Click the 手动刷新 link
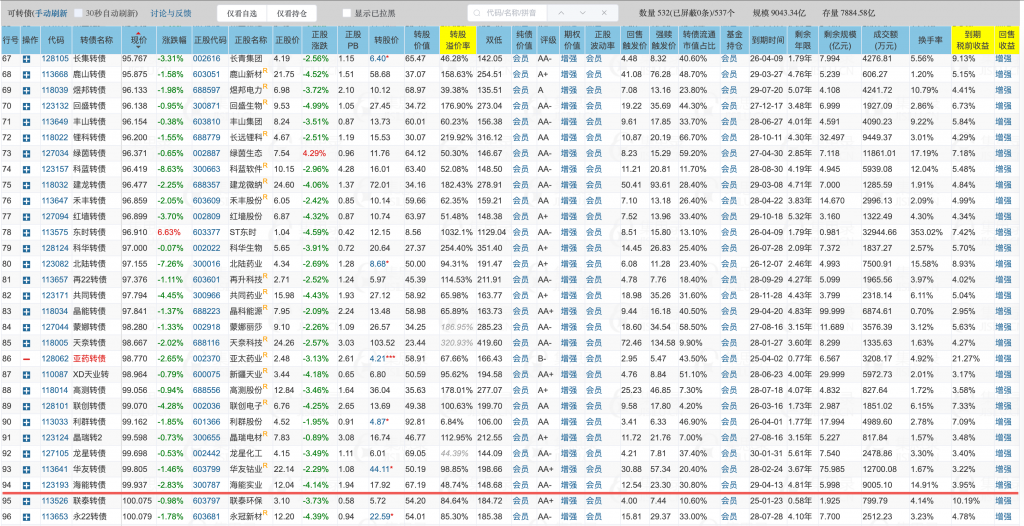Viewport: 1024px width, 526px height. [x=50, y=12]
